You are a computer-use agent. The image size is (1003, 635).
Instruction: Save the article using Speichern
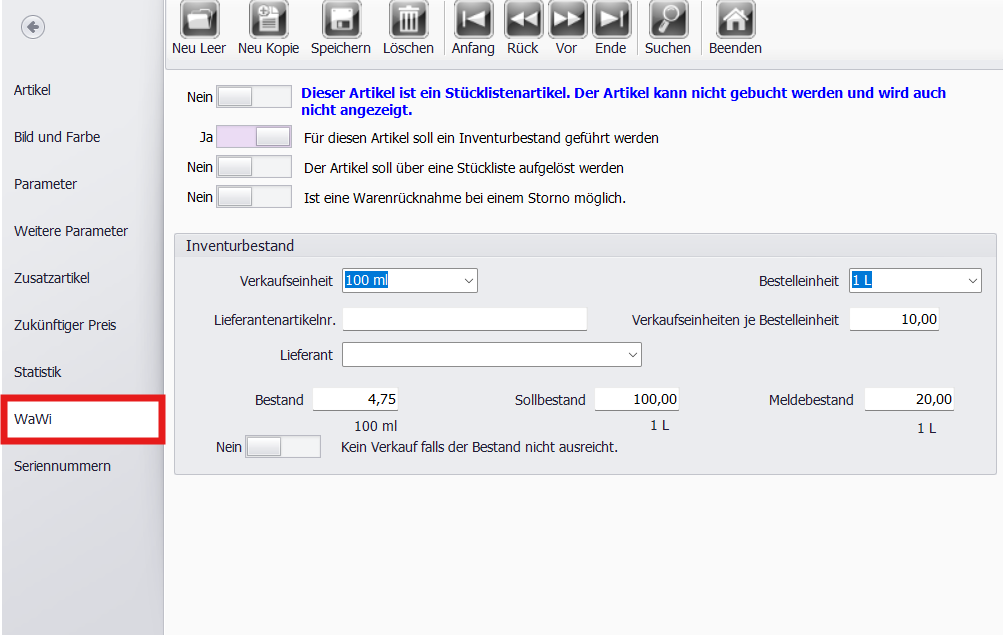(x=340, y=20)
